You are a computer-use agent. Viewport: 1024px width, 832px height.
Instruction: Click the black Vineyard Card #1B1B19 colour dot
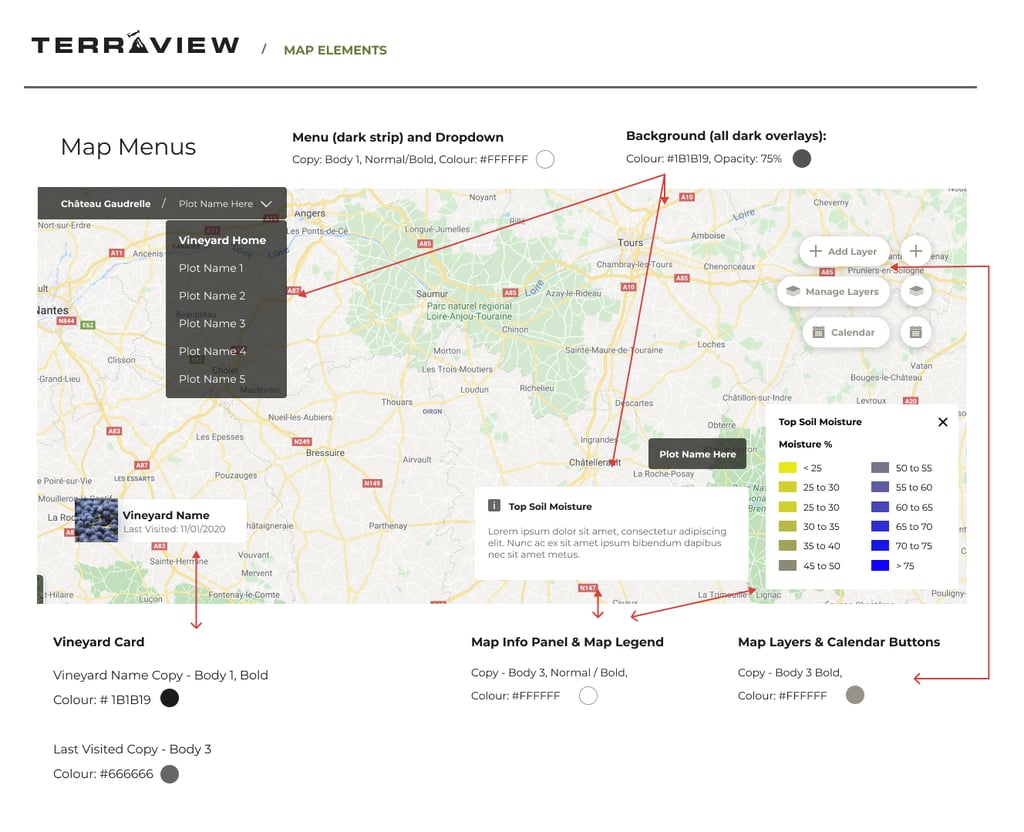pyautogui.click(x=169, y=698)
